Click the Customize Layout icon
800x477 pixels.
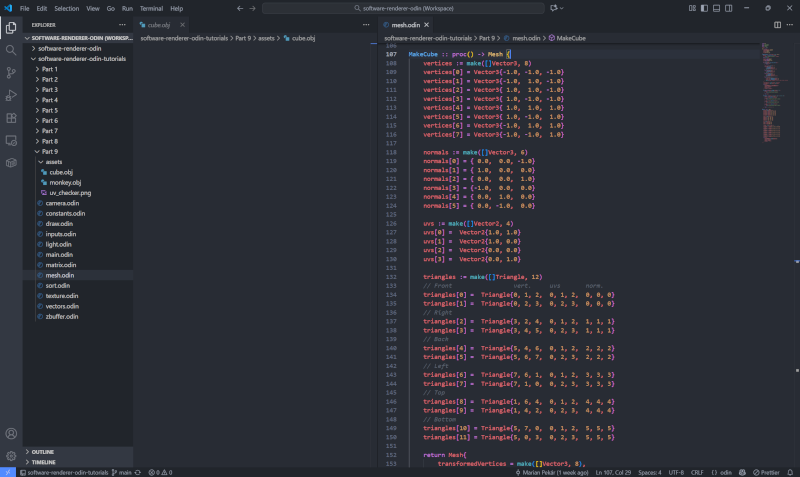(692, 8)
